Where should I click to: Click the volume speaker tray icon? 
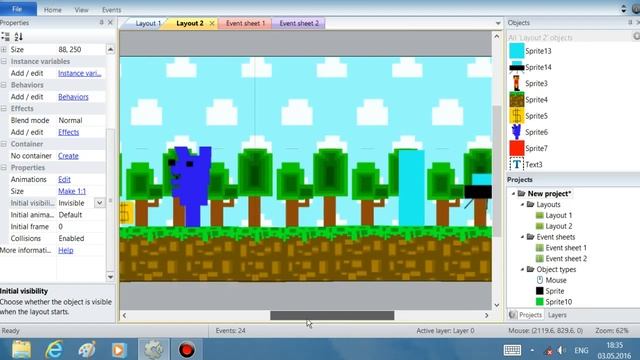click(562, 350)
